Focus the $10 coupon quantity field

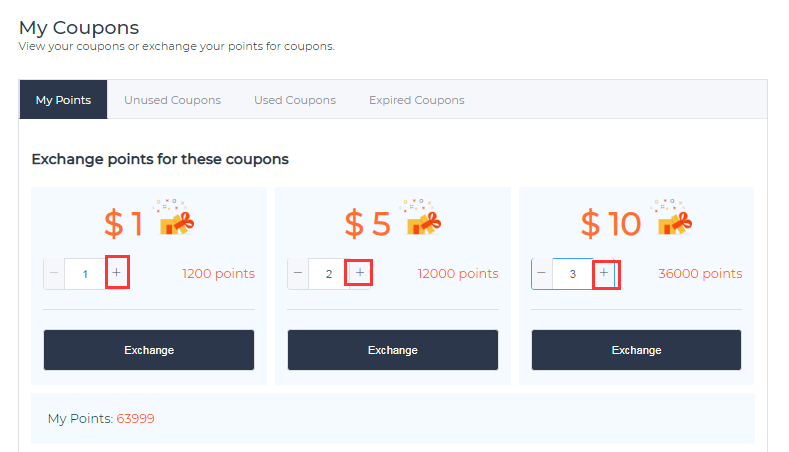(573, 274)
